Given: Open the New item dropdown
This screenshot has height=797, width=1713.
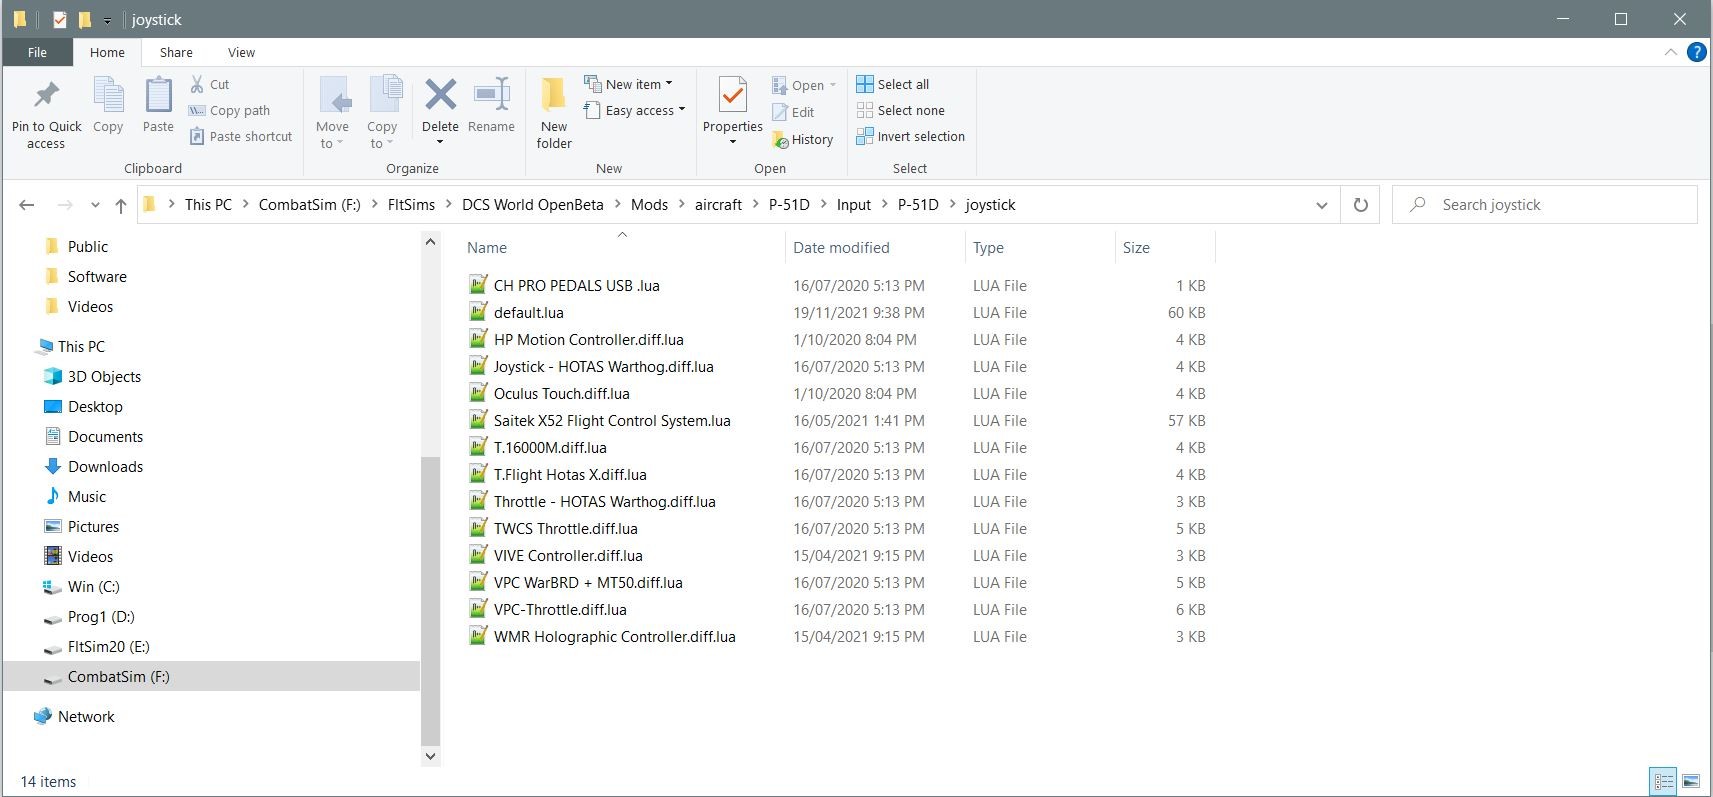Looking at the screenshot, I should click(x=628, y=85).
